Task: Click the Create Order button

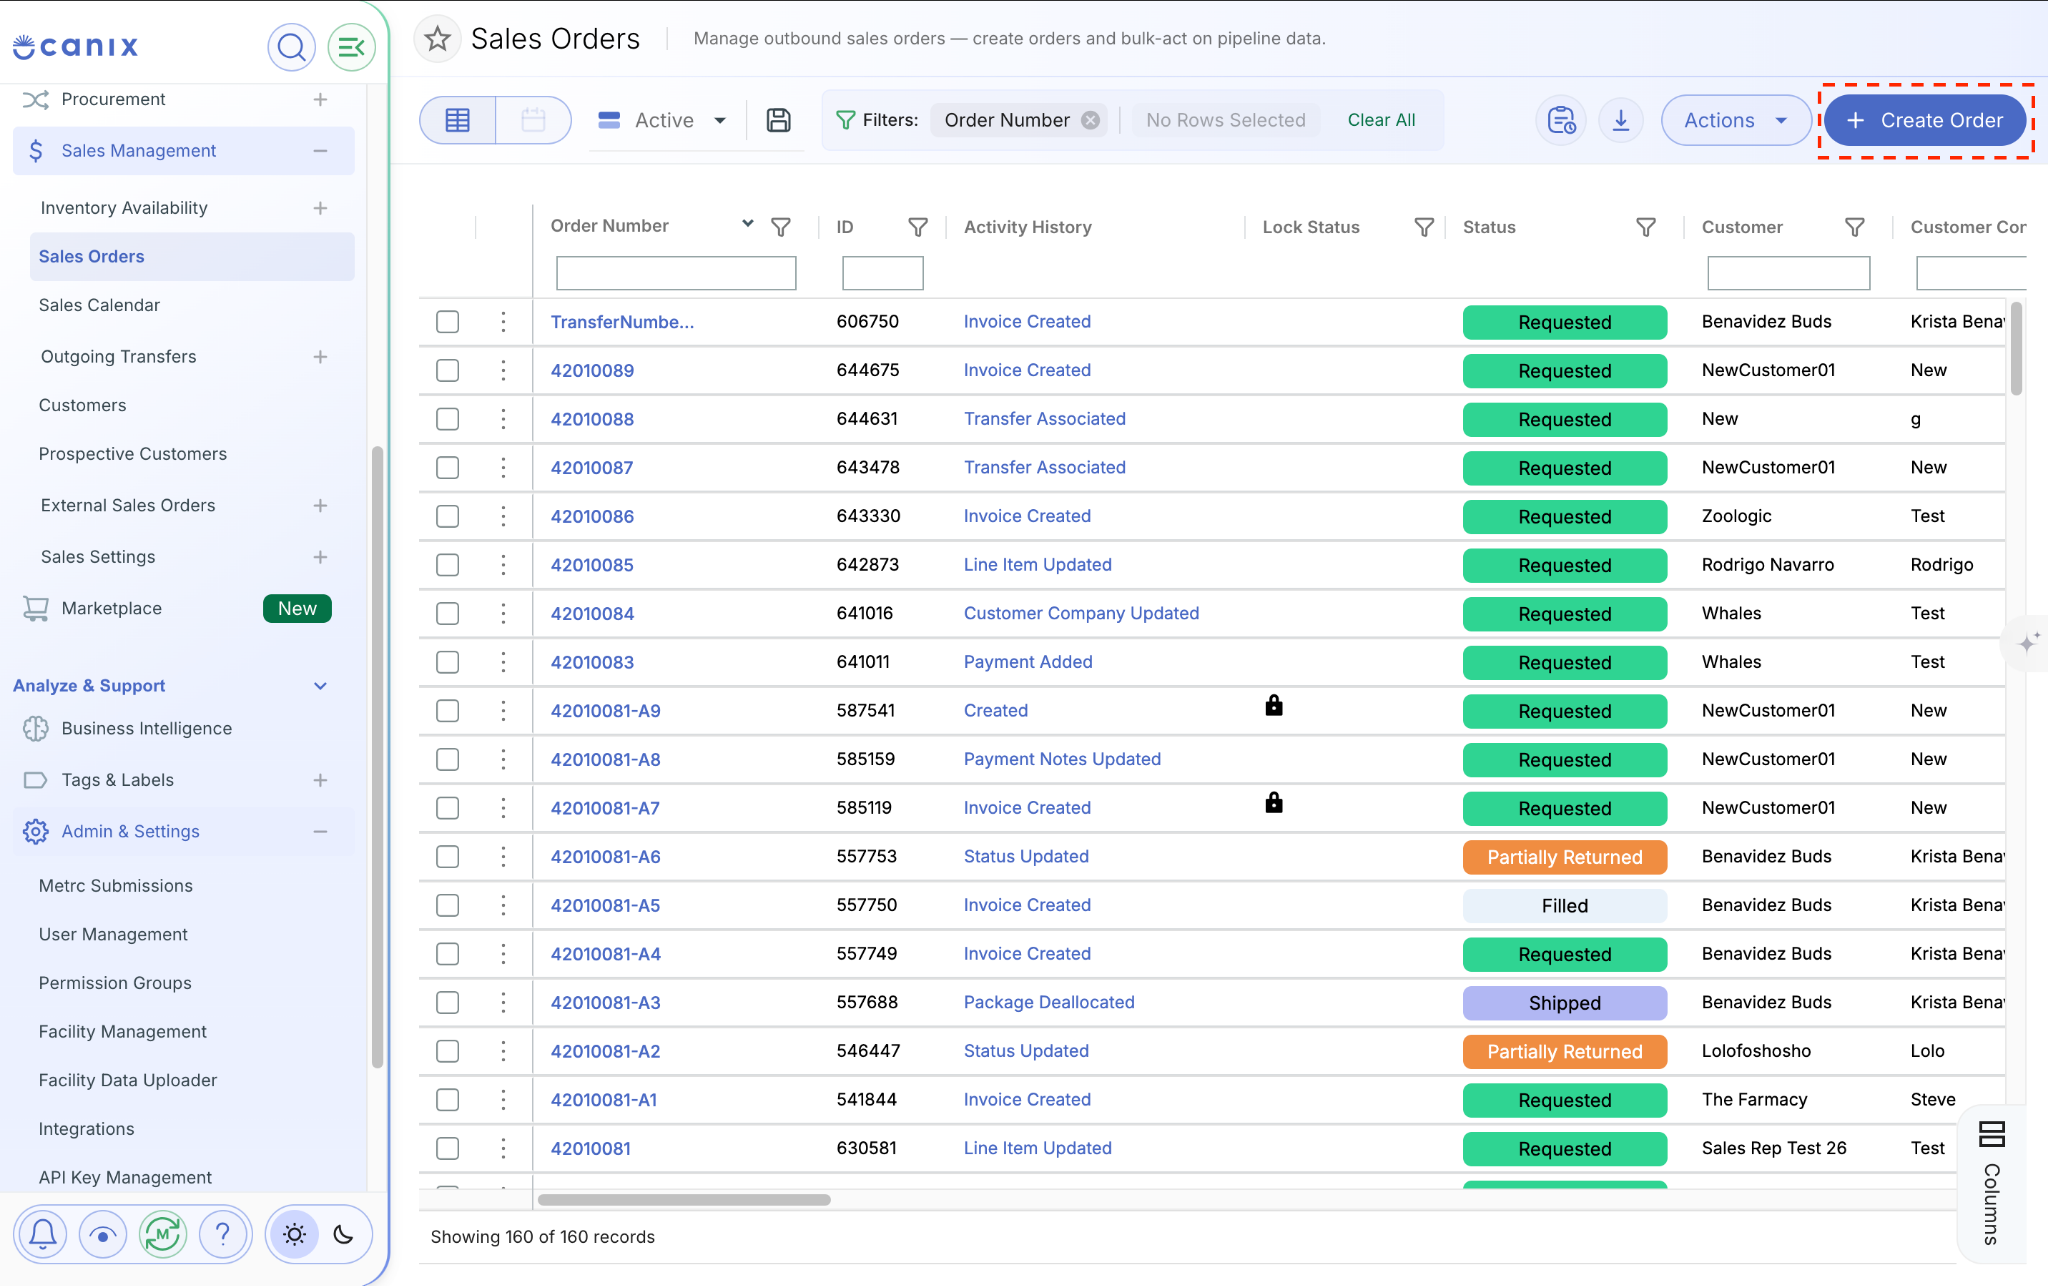Action: 1926,120
